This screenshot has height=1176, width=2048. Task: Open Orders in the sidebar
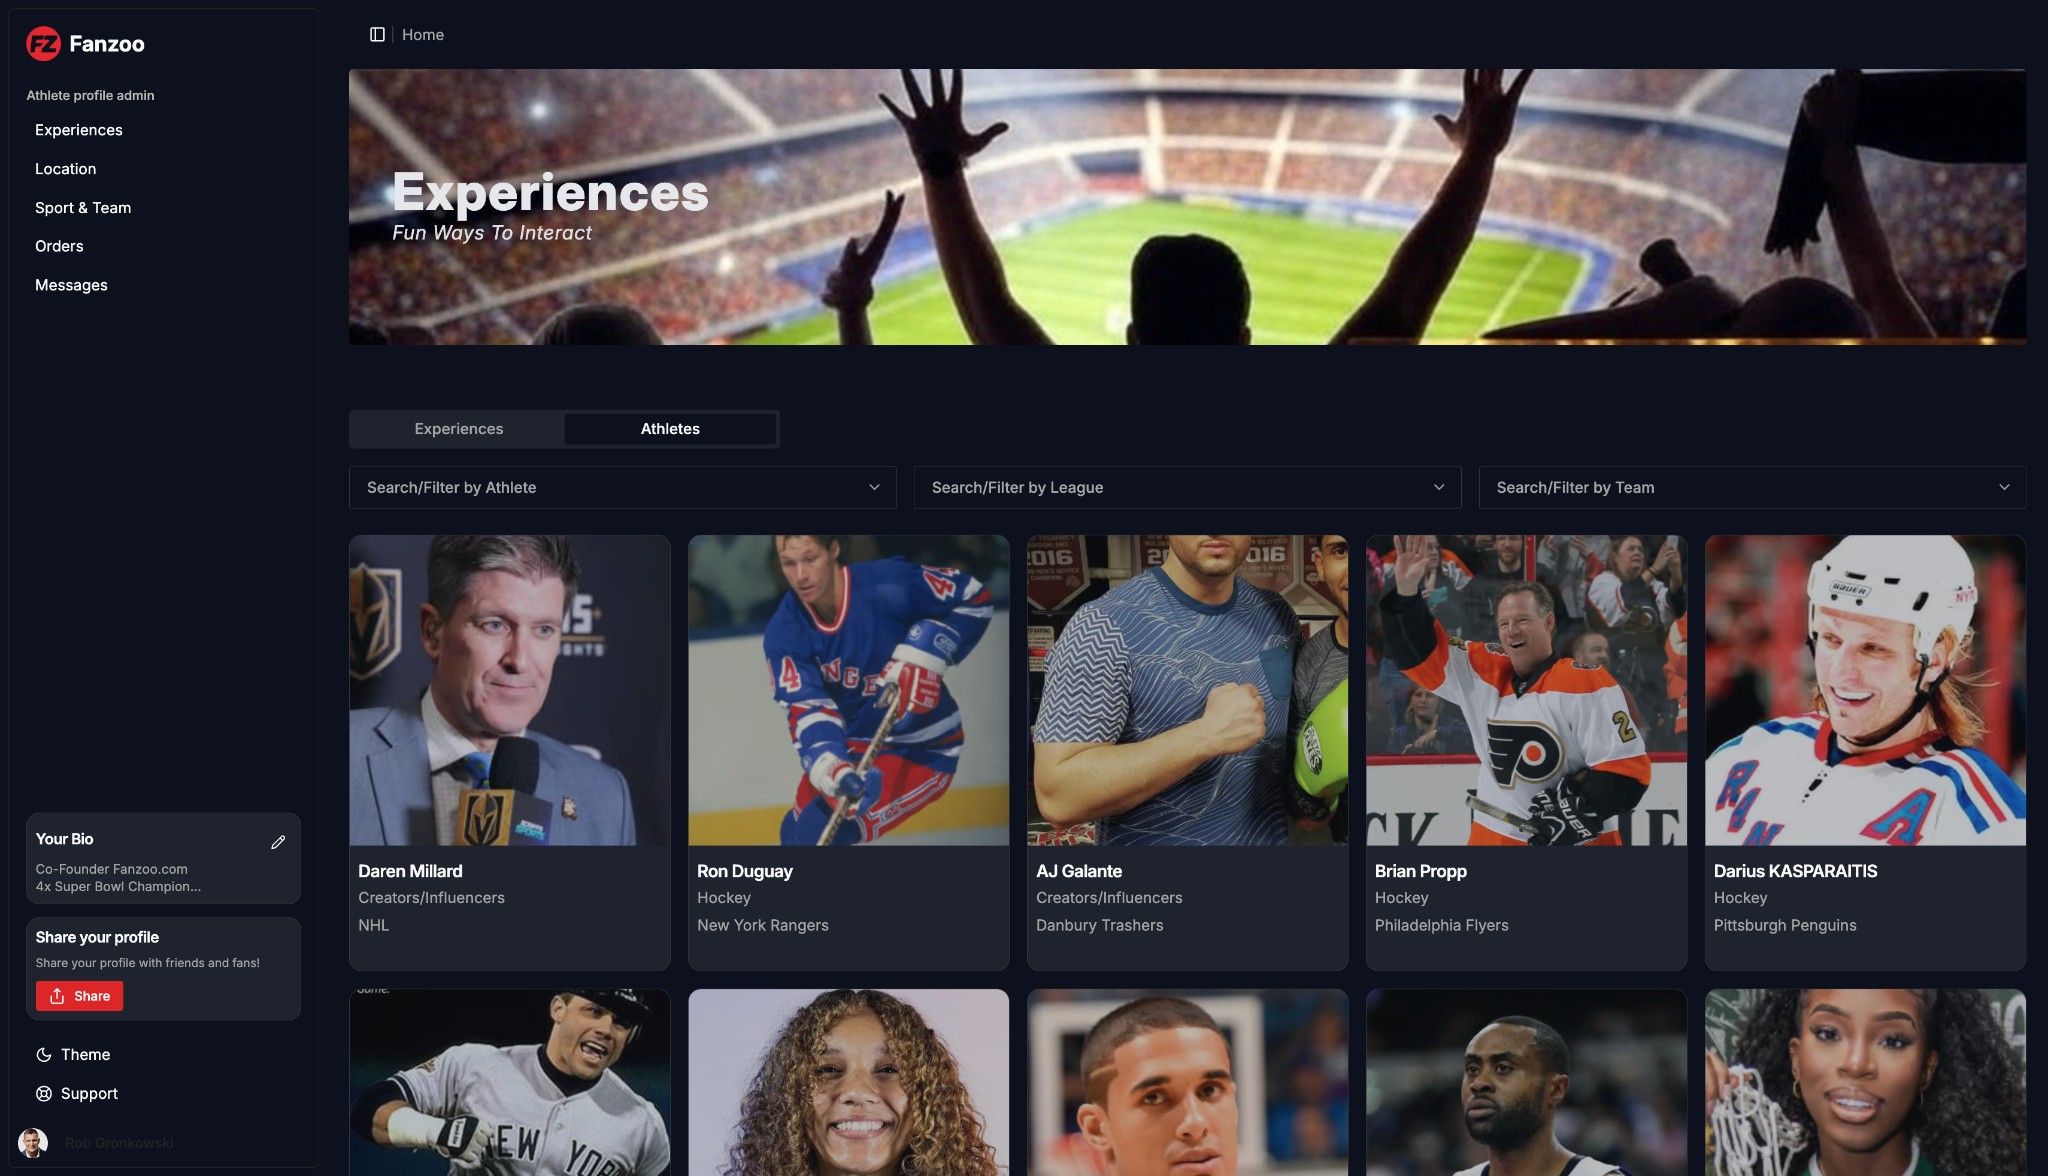click(59, 246)
